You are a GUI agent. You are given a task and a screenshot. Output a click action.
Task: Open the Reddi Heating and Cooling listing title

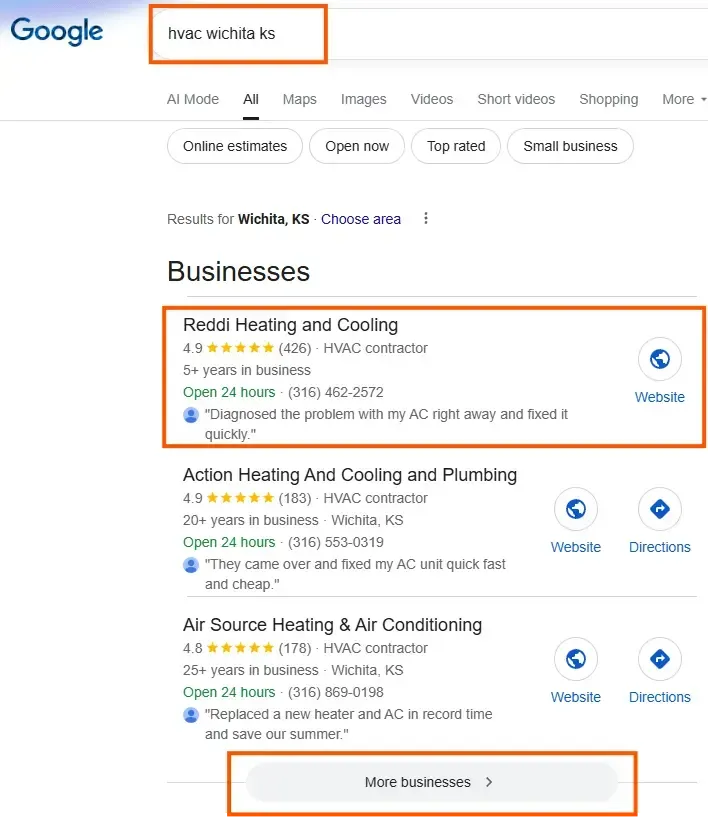290,325
